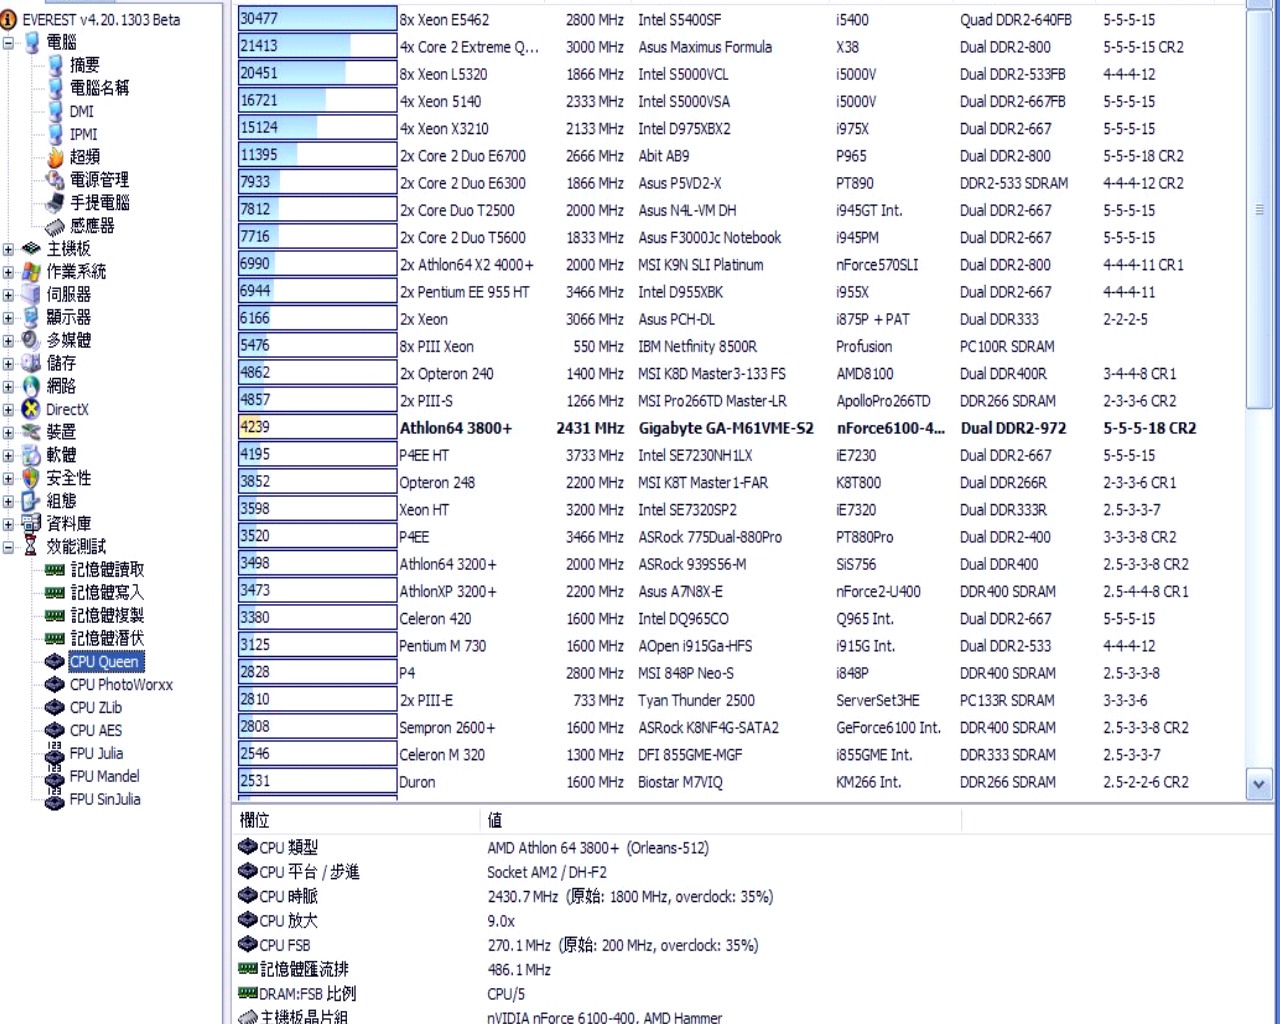This screenshot has width=1280, height=1024.
Task: Expand the 作業系統 tree node
Action: [9, 272]
